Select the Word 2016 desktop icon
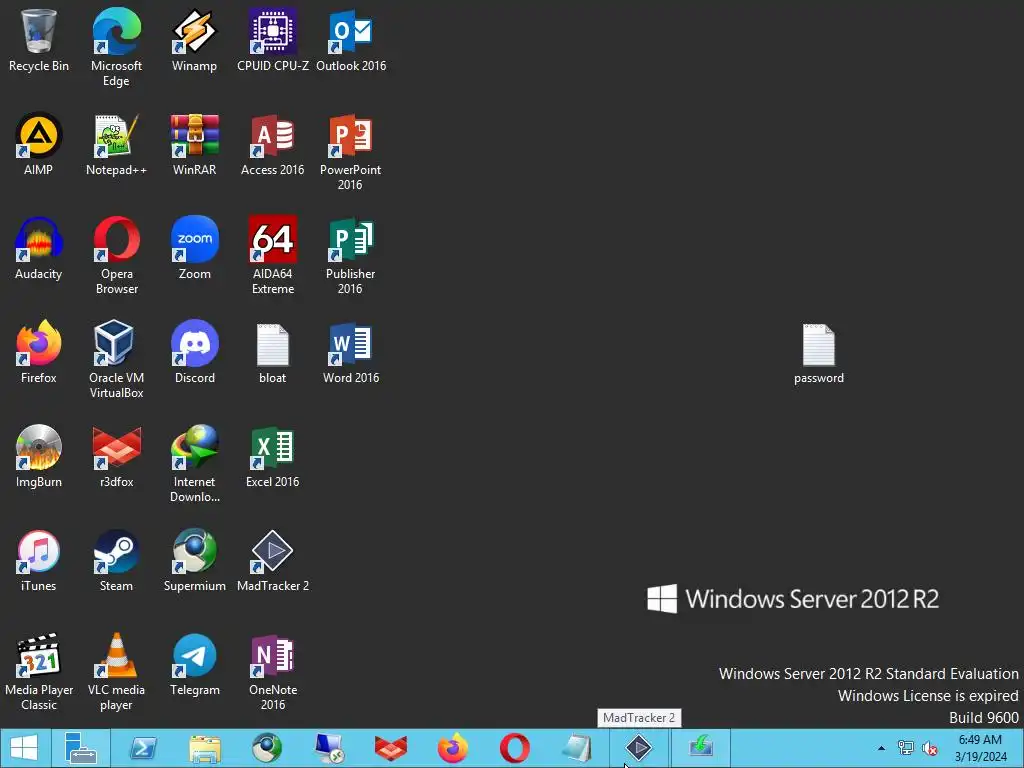Viewport: 1024px width, 768px height. [x=351, y=352]
